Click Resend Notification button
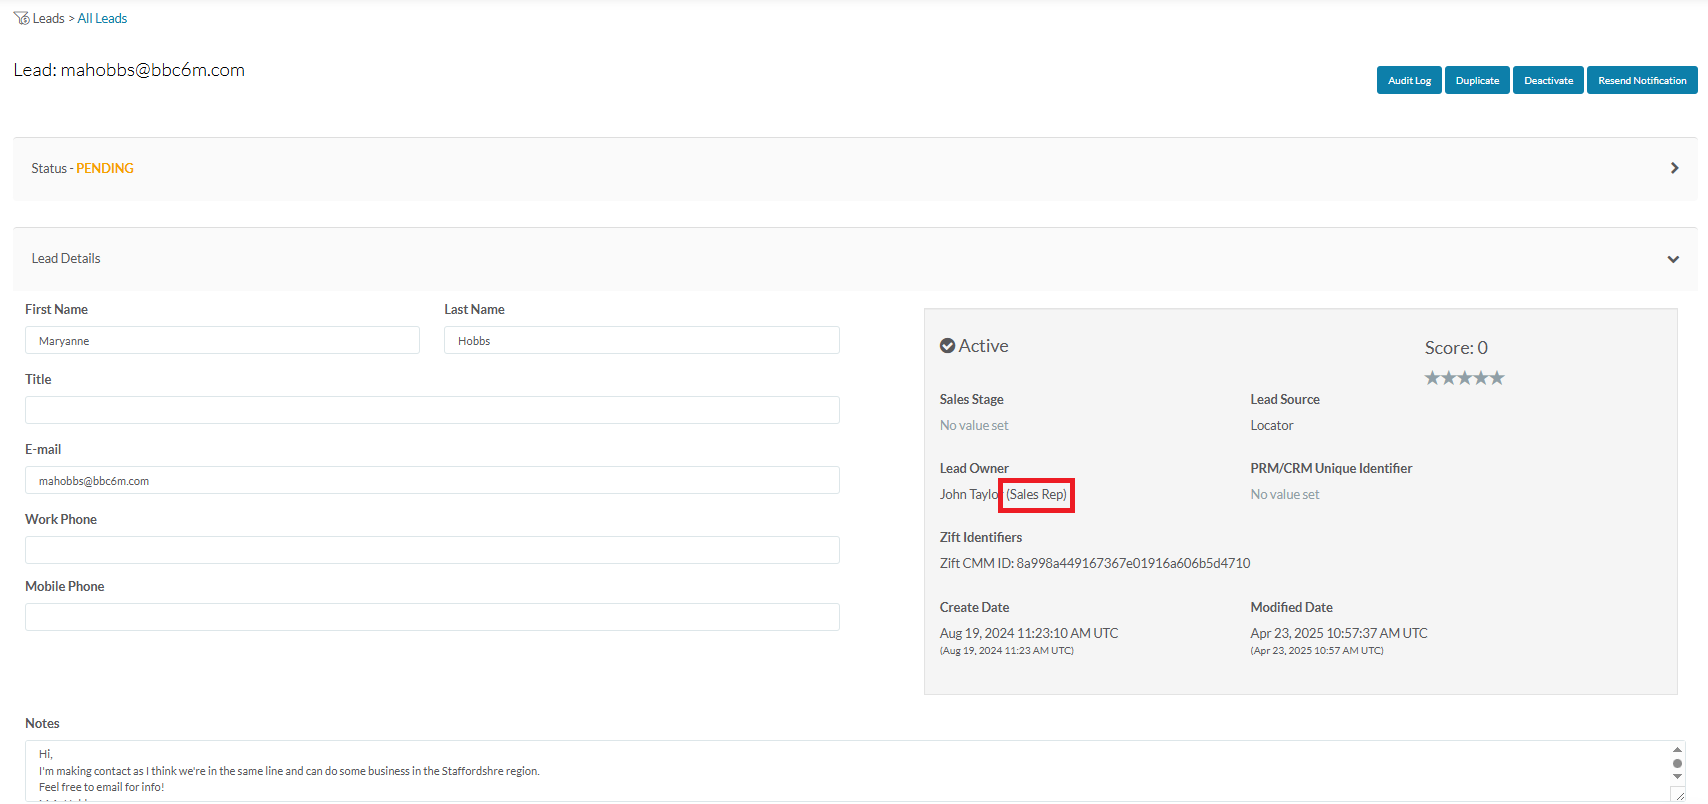1708x804 pixels. pyautogui.click(x=1642, y=80)
